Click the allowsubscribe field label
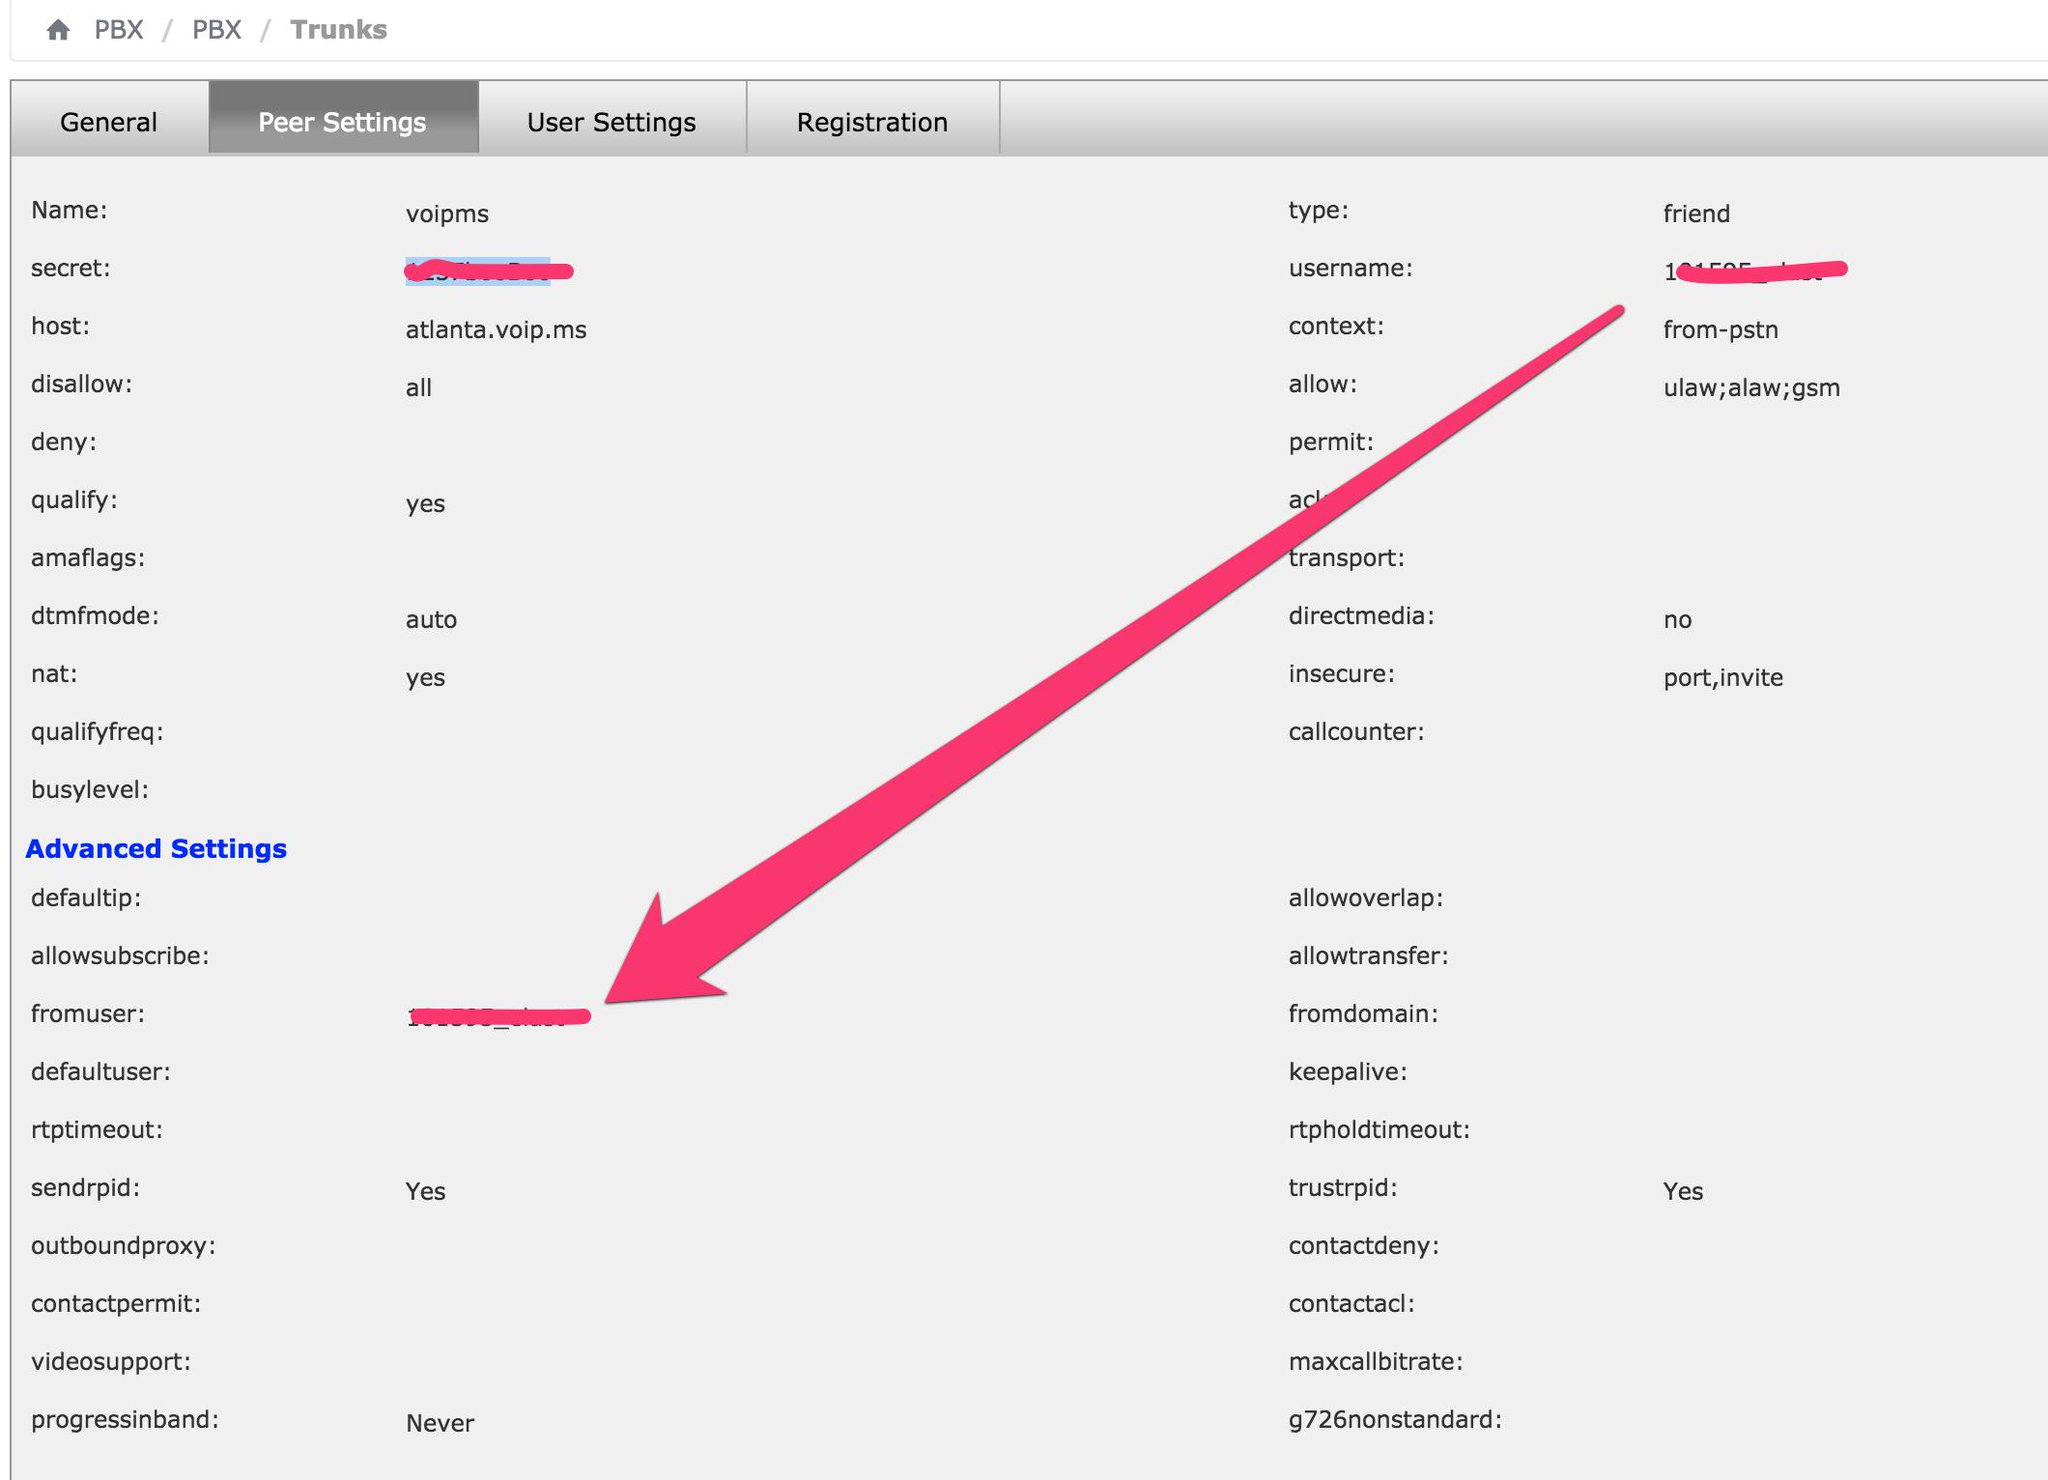The height and width of the screenshot is (1480, 2048). pos(120,956)
